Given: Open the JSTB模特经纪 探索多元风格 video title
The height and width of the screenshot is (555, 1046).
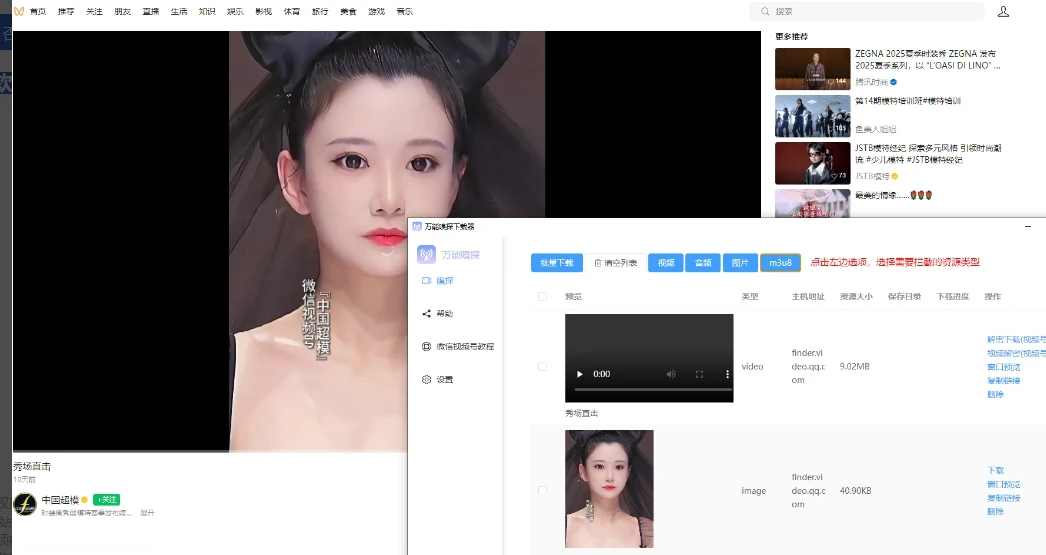Looking at the screenshot, I should tap(928, 153).
